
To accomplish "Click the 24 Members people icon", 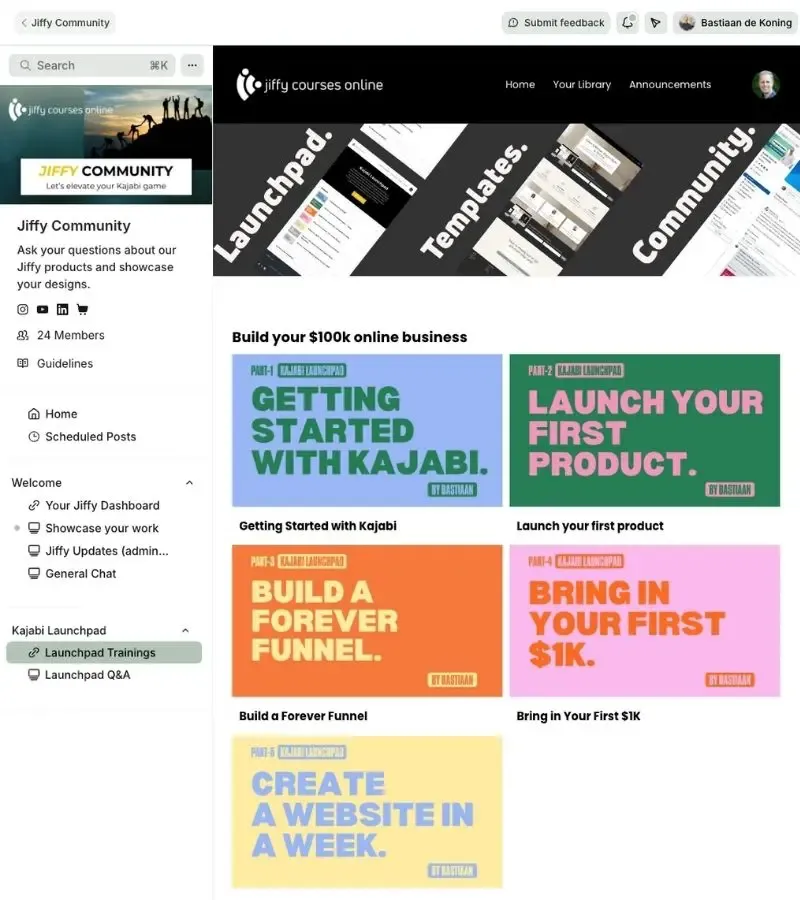I will pyautogui.click(x=23, y=335).
